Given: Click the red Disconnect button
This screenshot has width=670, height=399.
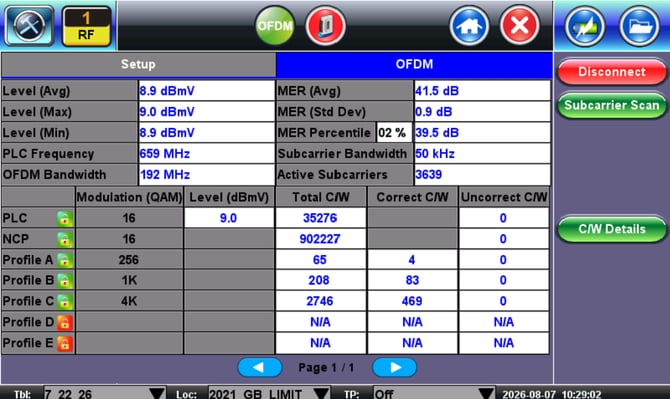Looking at the screenshot, I should [612, 72].
